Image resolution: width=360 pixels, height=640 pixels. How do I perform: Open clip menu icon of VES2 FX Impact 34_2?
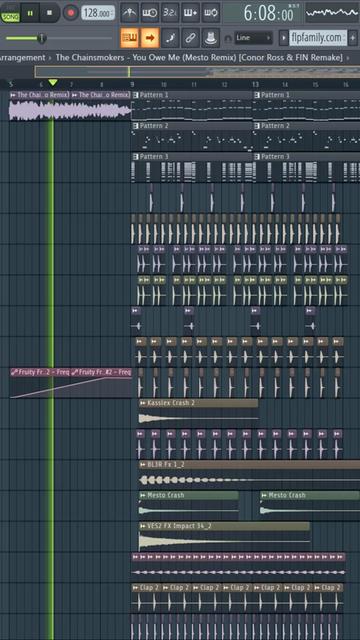142,526
